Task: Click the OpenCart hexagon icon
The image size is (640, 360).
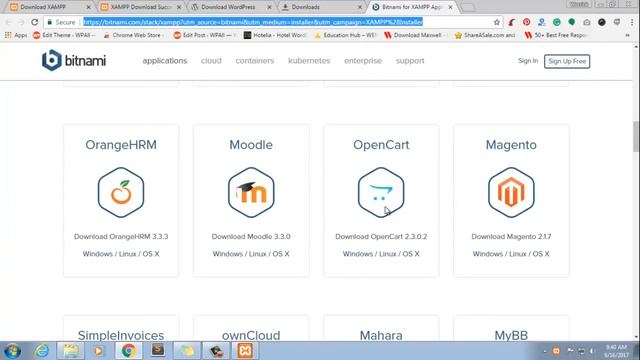Action: [x=381, y=192]
